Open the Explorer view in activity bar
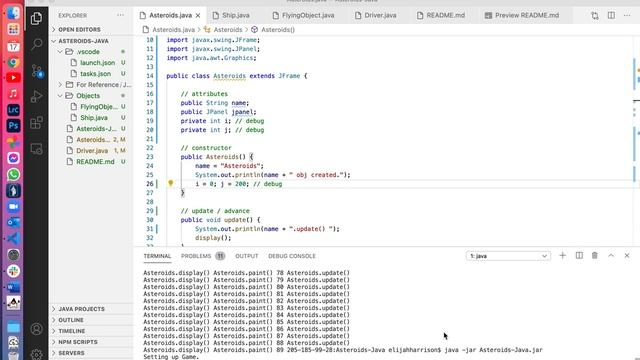The image size is (640, 360). [x=36, y=18]
